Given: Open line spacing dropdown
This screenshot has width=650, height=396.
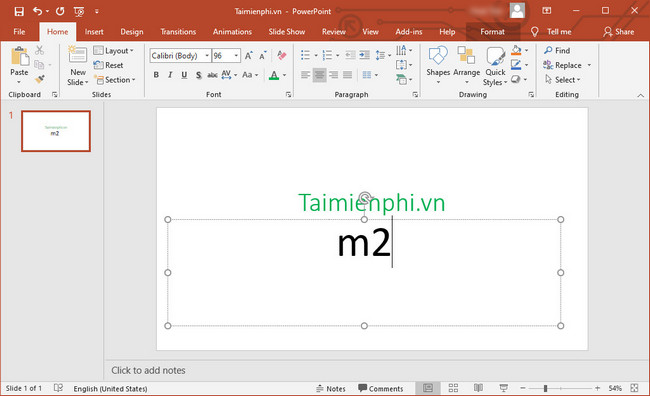Looking at the screenshot, I should pos(383,55).
